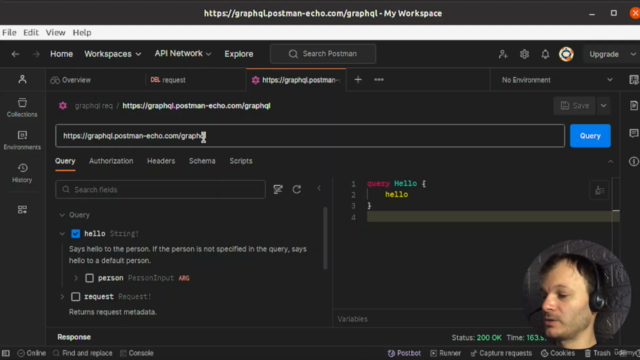Check the person argument checkbox
Screen dimensions: 640x360
click(89, 278)
